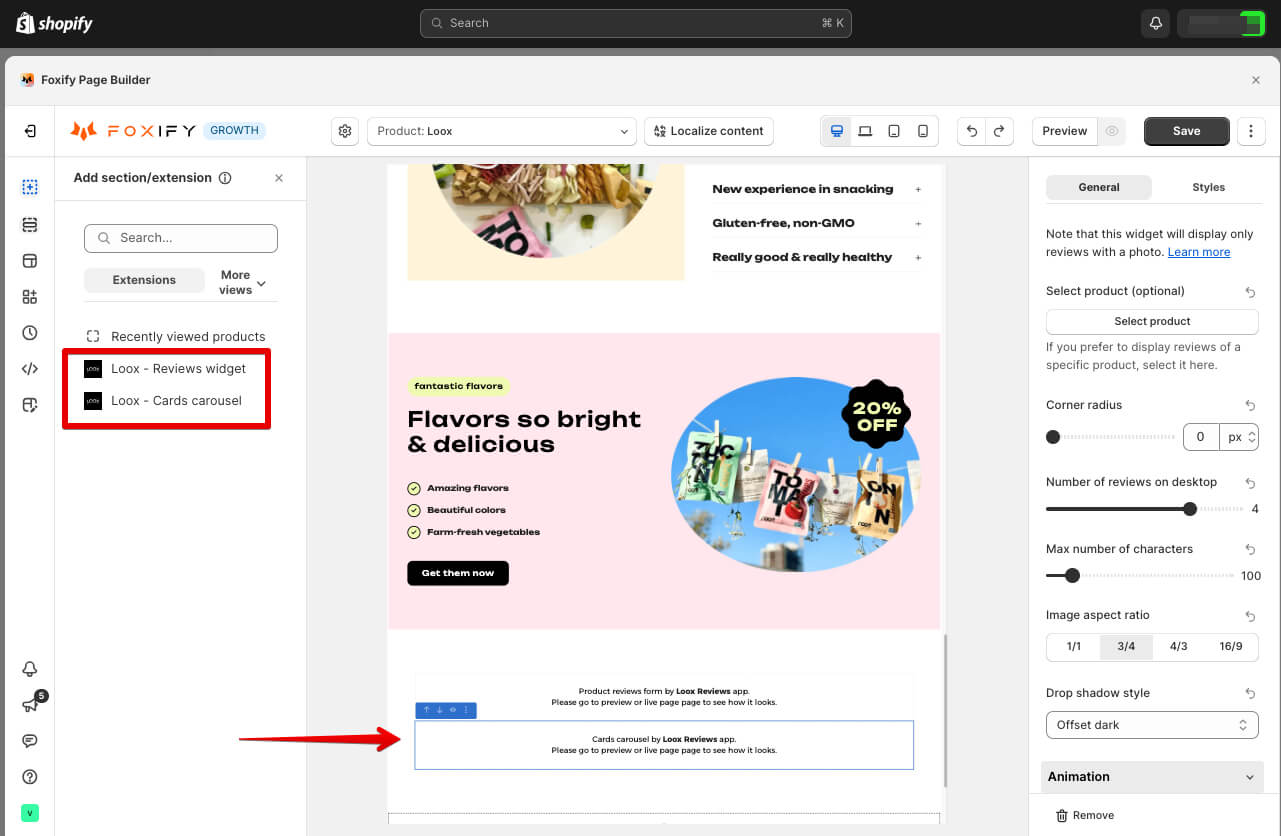Click the extensions Search field

click(x=181, y=238)
